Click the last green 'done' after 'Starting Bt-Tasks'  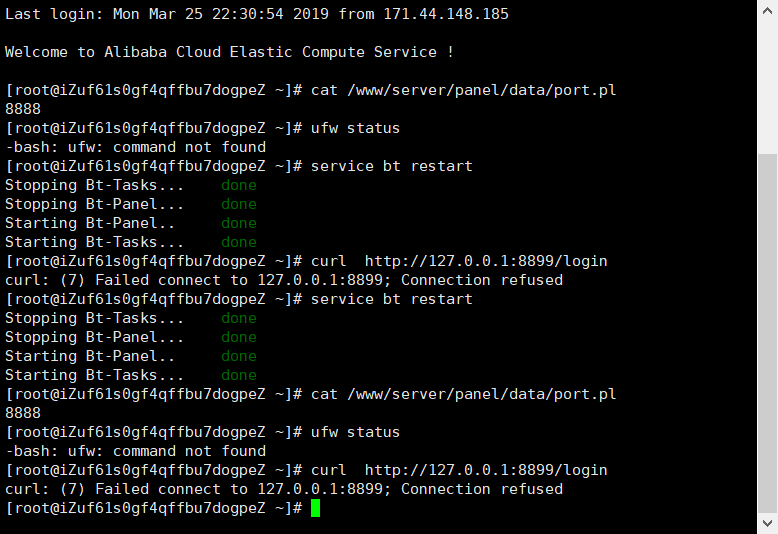click(x=239, y=375)
